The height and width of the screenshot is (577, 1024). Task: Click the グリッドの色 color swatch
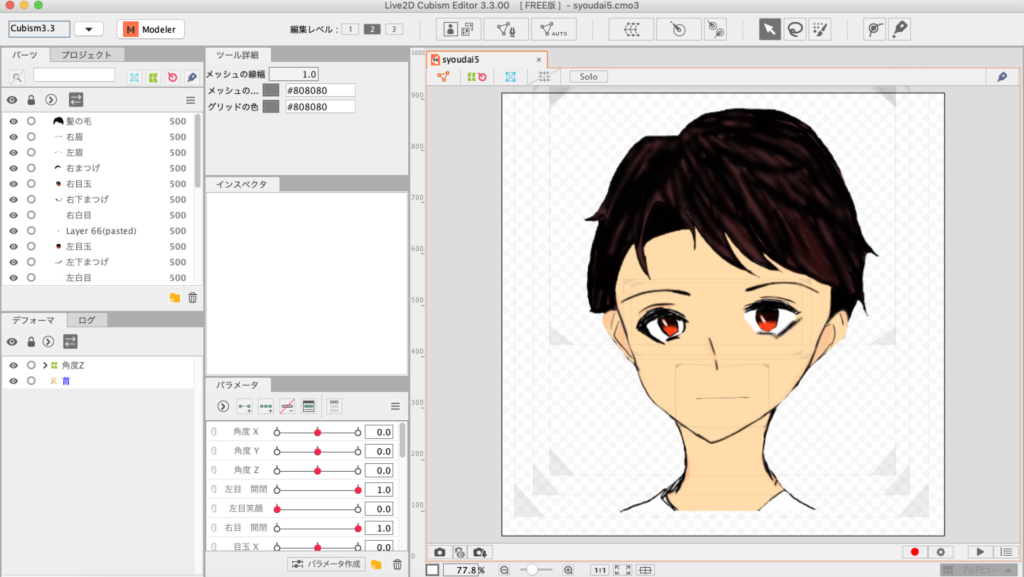point(271,106)
